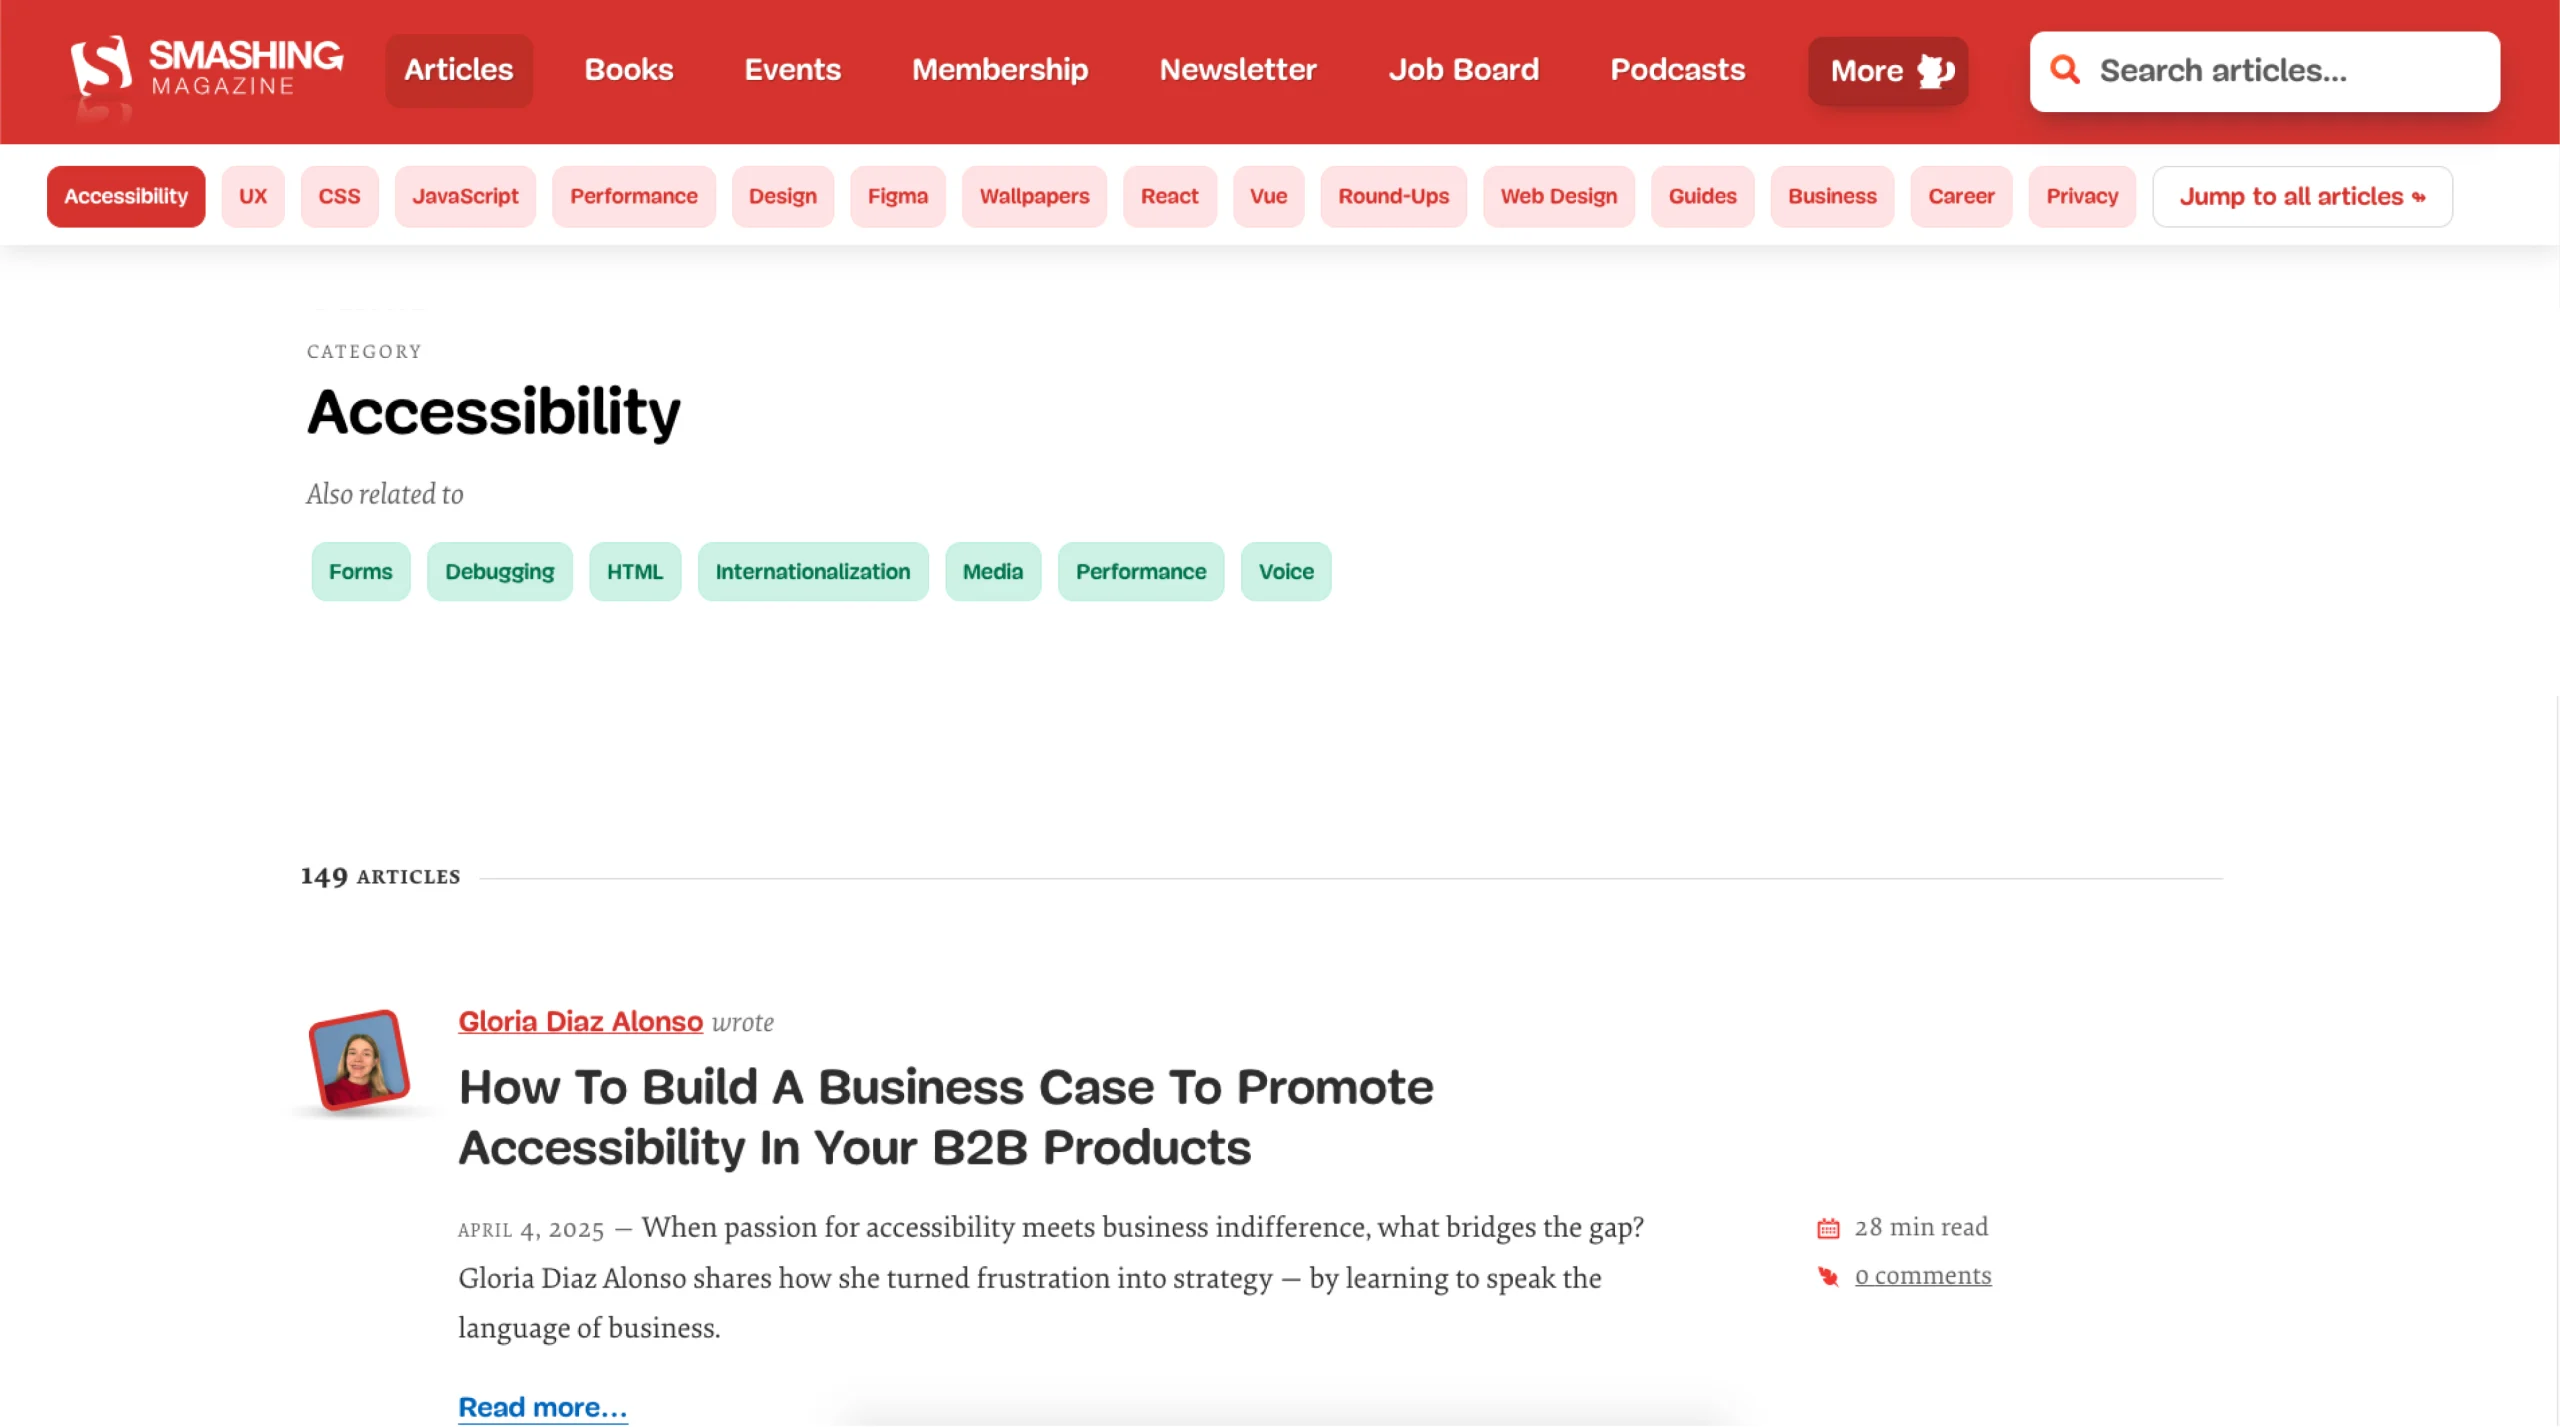
Task: Focus the Search articles field
Action: tap(2264, 71)
